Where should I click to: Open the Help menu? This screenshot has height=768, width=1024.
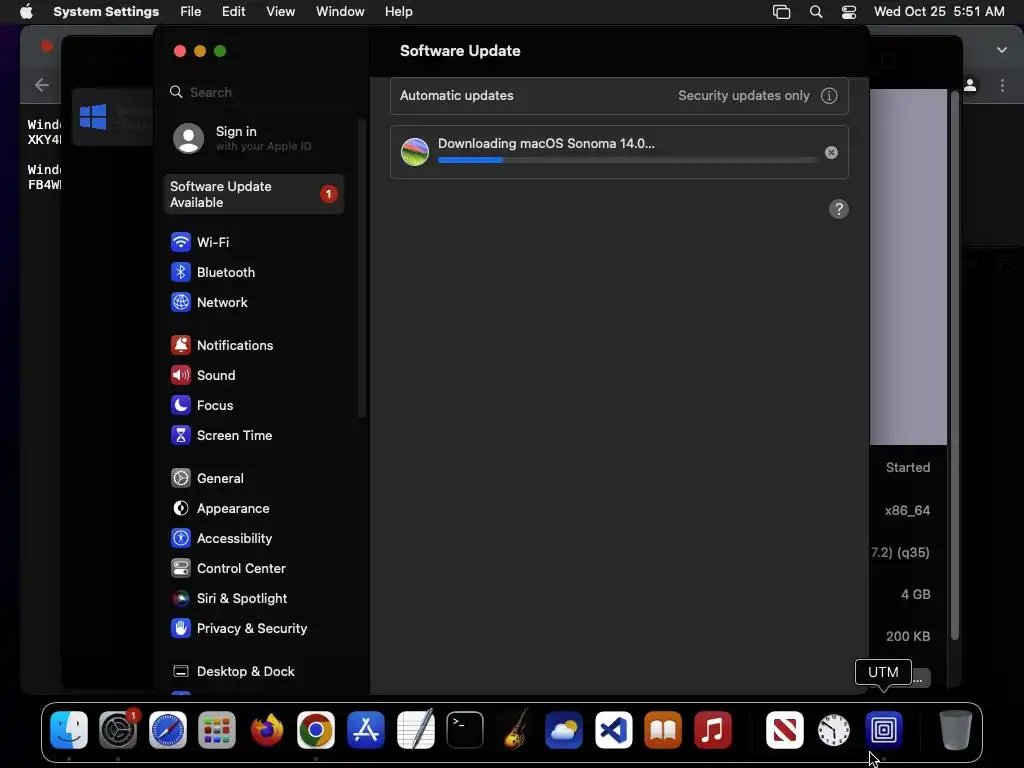398,12
